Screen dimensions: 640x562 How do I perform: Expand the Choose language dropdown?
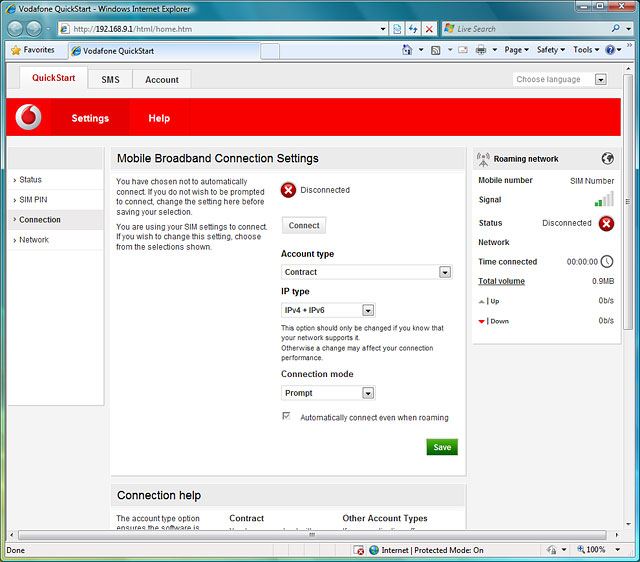coord(601,80)
